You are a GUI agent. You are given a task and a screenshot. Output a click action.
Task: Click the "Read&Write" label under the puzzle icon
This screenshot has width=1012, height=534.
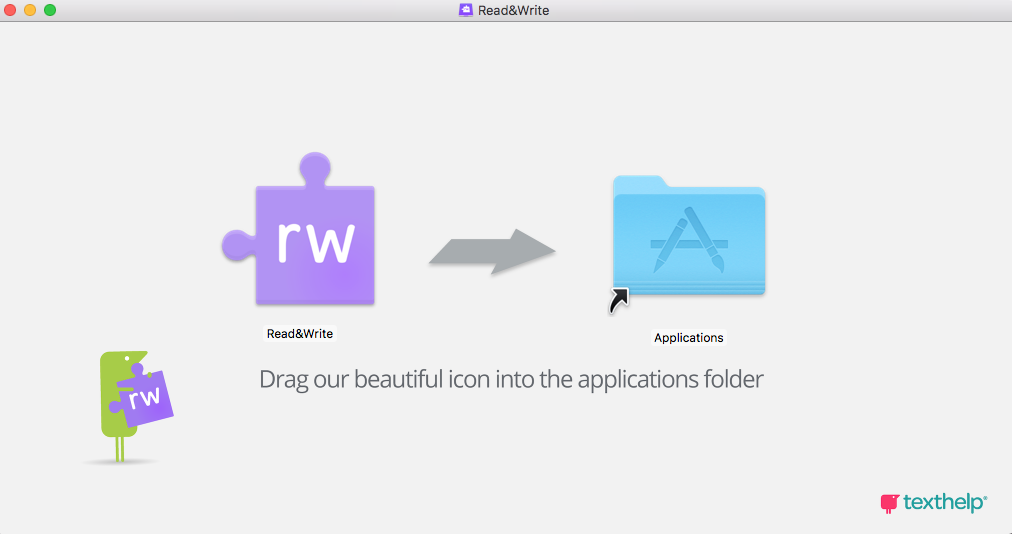pyautogui.click(x=300, y=334)
